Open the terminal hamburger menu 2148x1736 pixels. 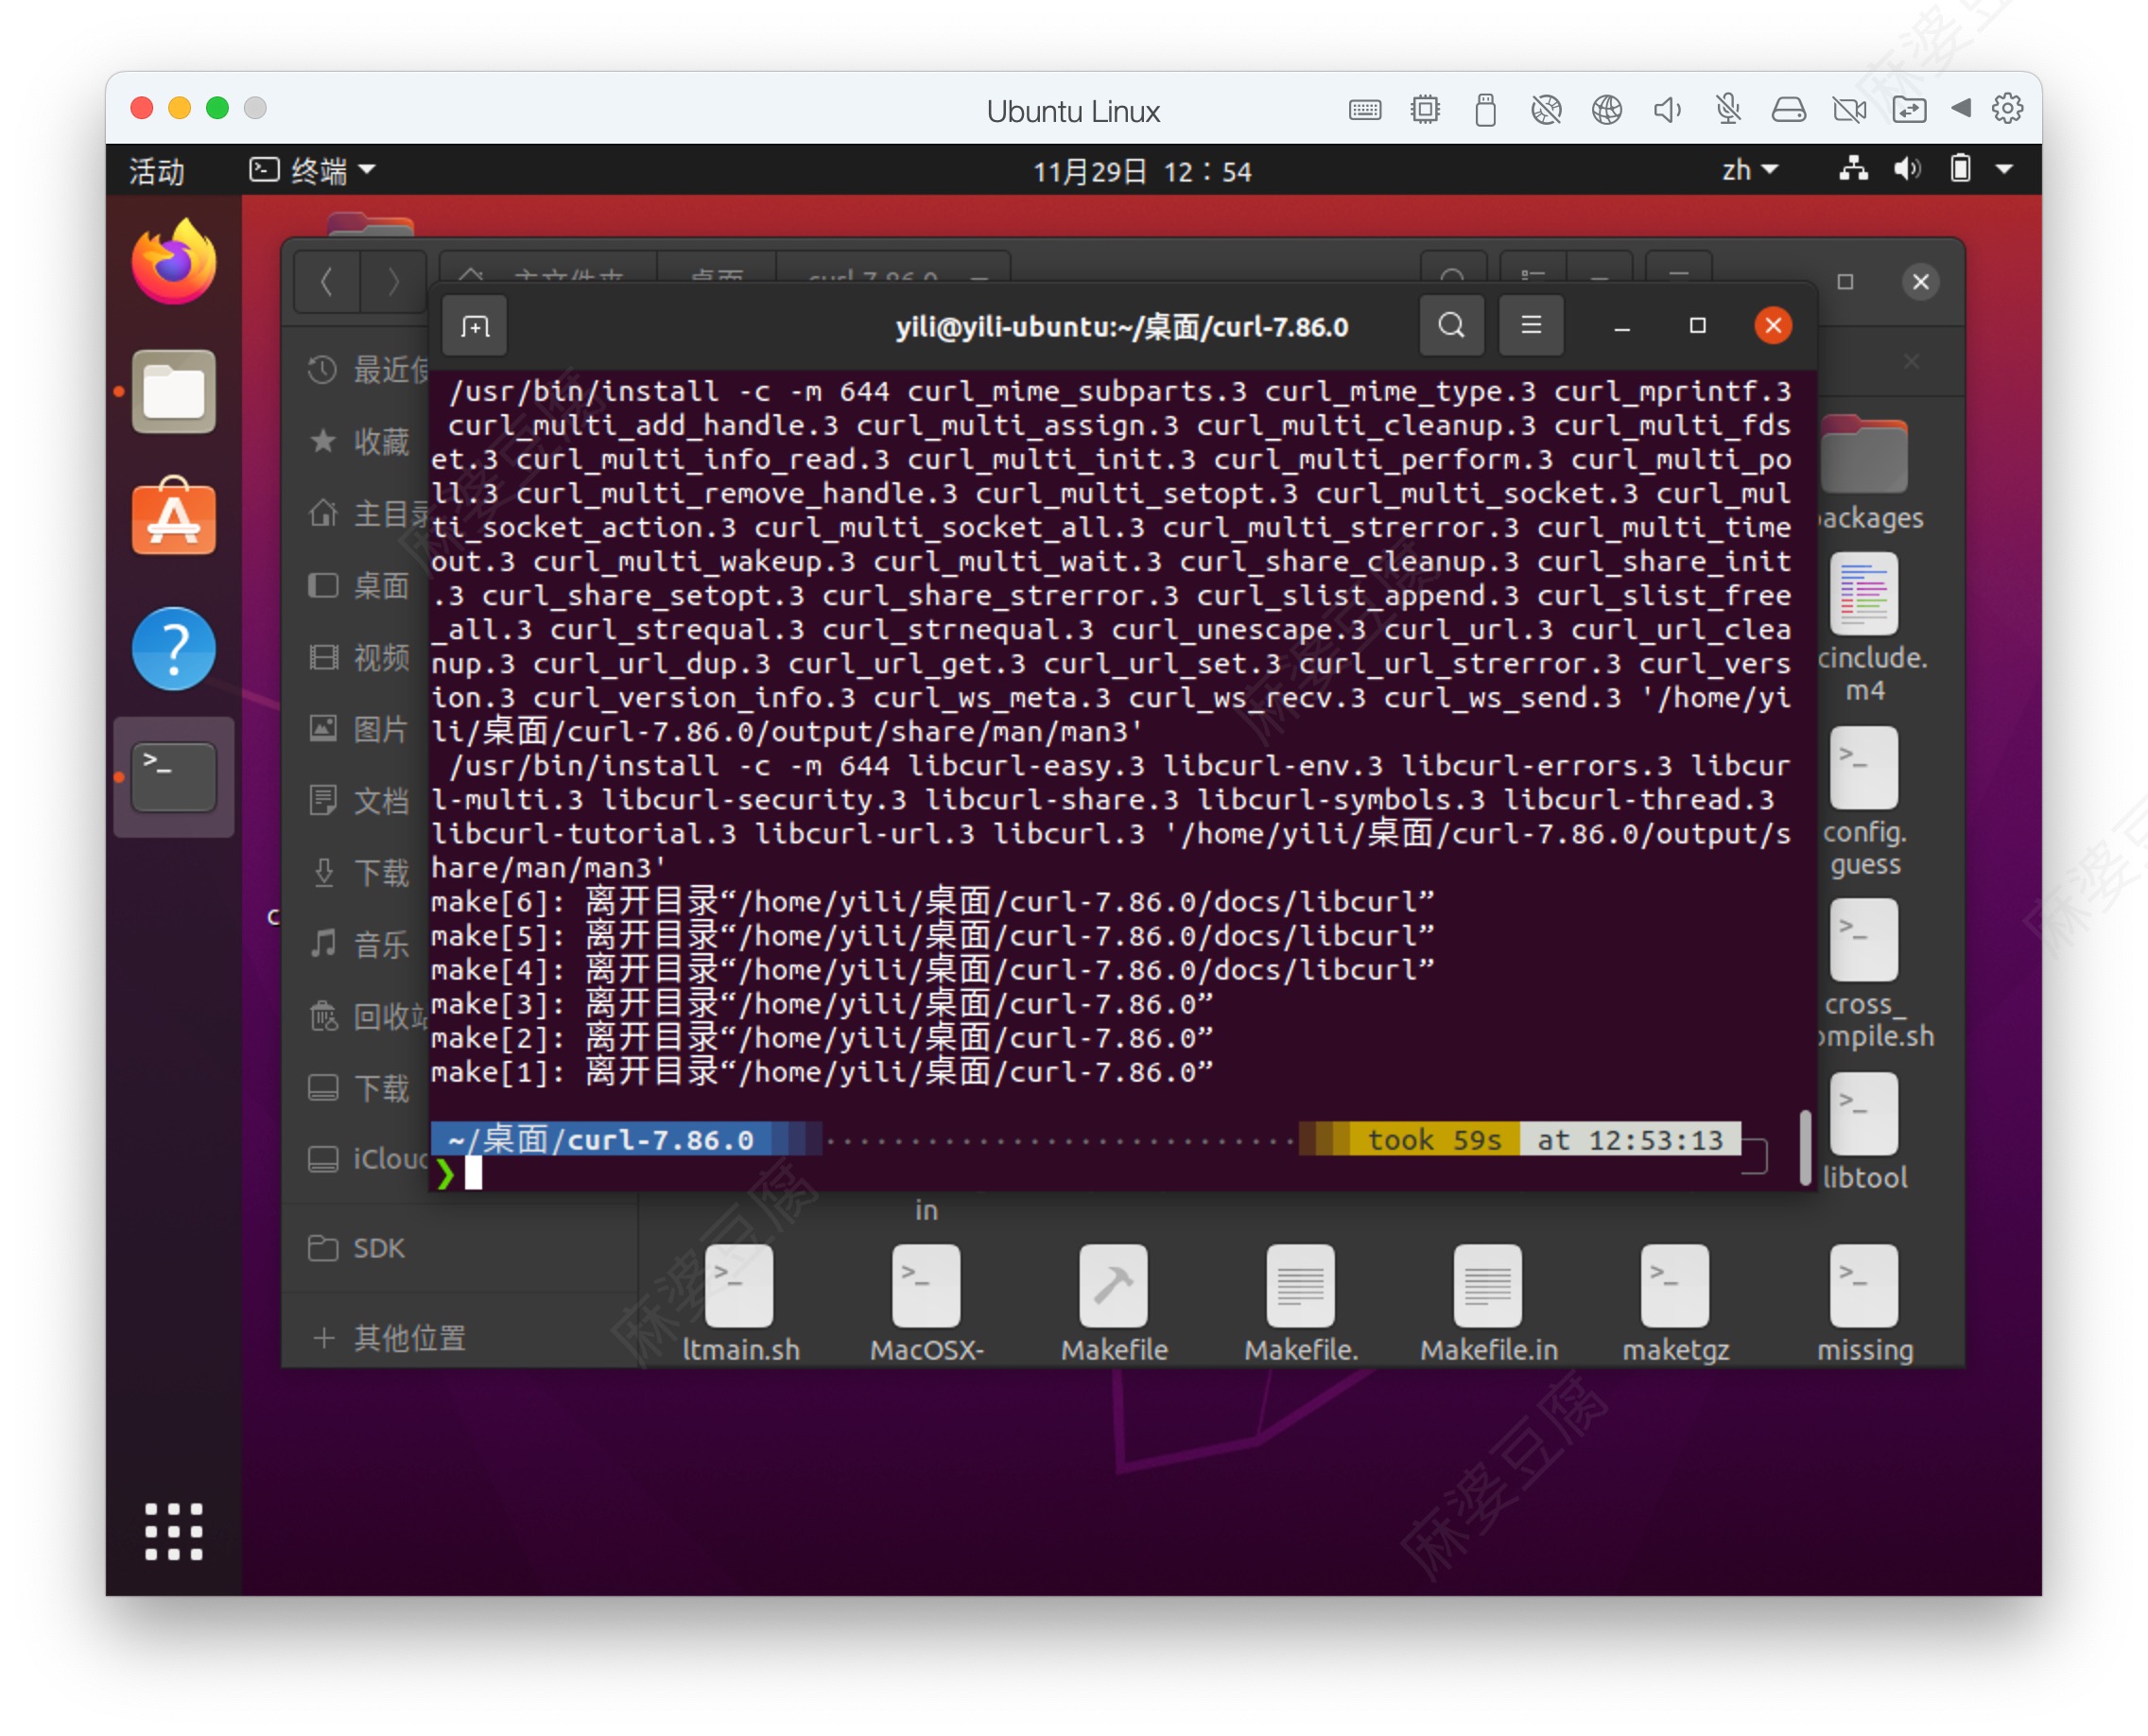pos(1530,326)
